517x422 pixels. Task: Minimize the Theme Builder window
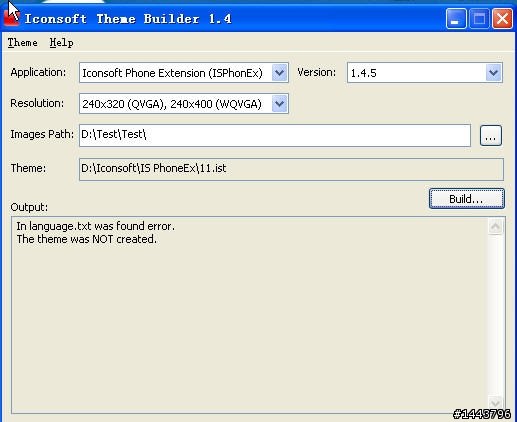coord(456,19)
